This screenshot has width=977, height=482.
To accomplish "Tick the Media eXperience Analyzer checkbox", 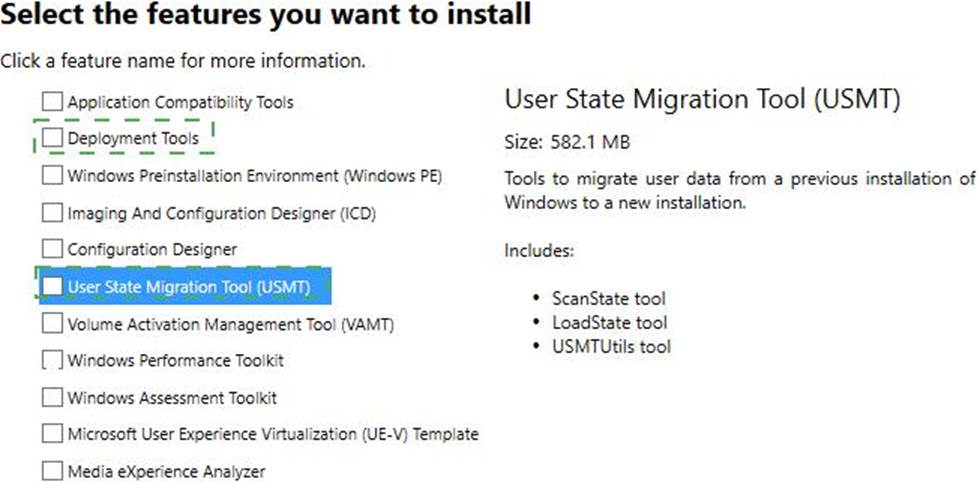I will click(52, 471).
